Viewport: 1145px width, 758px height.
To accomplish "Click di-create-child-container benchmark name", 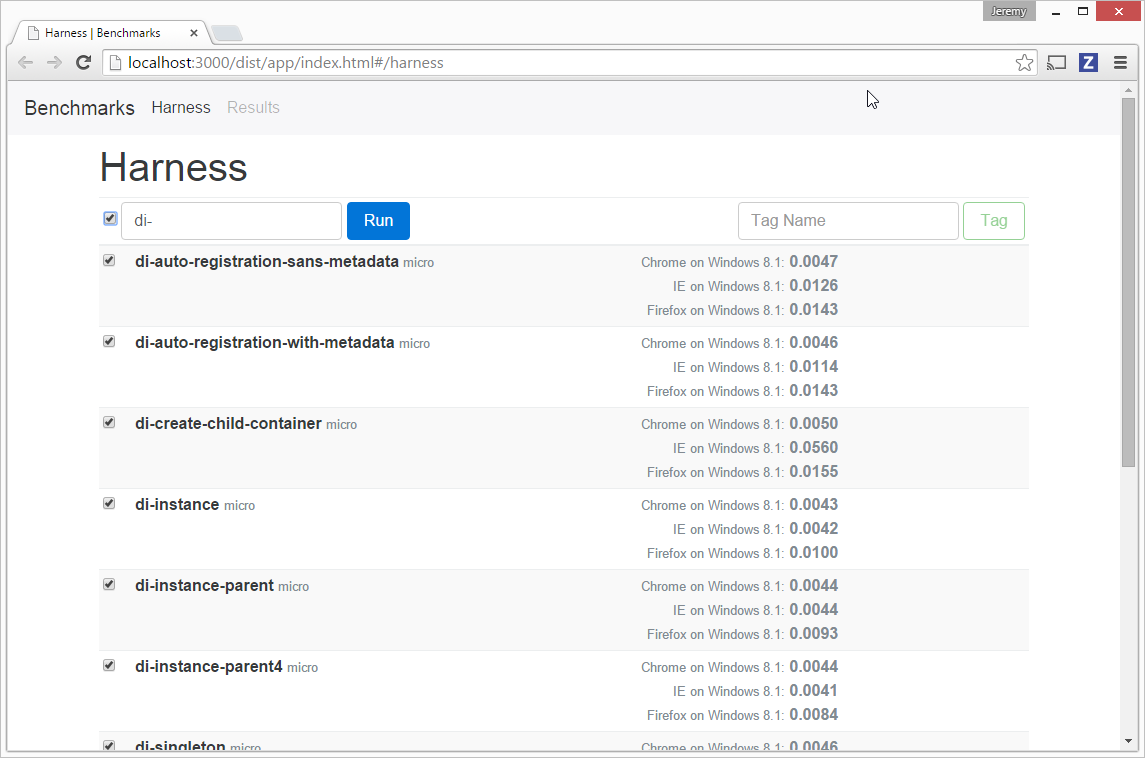I will [228, 424].
